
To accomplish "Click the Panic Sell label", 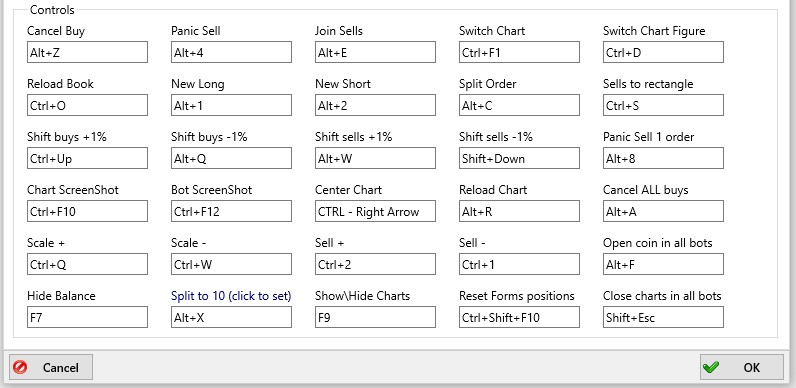I will 196,31.
